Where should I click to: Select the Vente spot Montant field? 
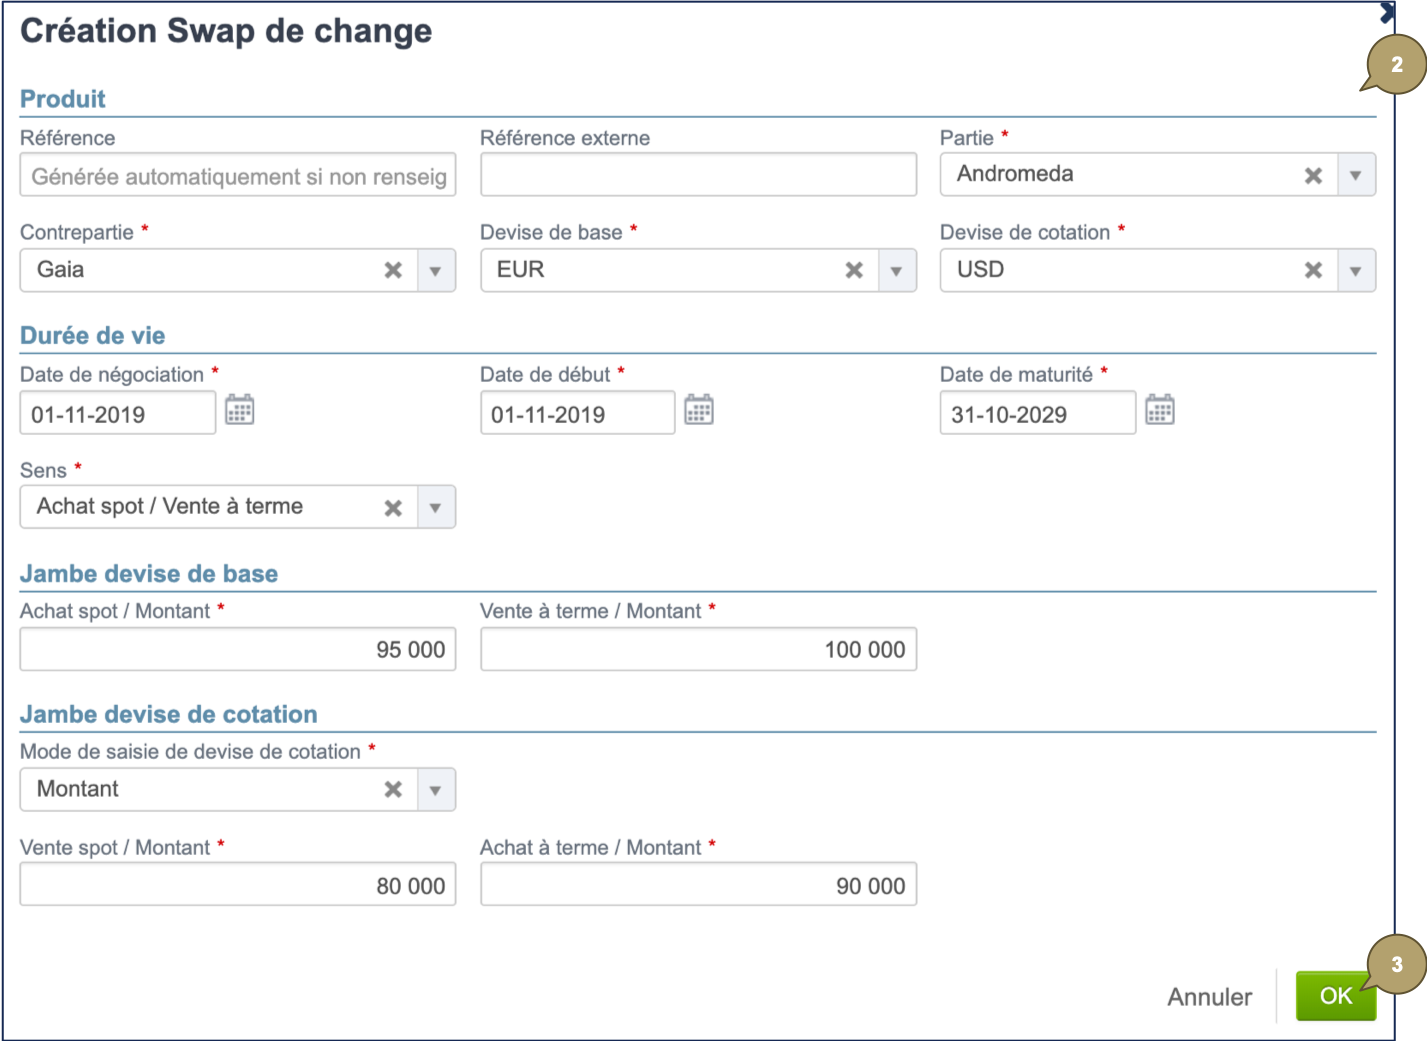click(x=237, y=884)
